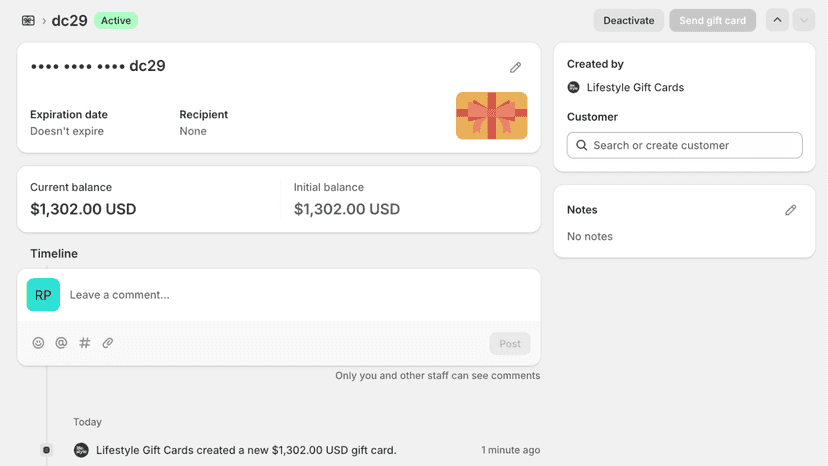Edit notes with pencil icon

coord(791,210)
